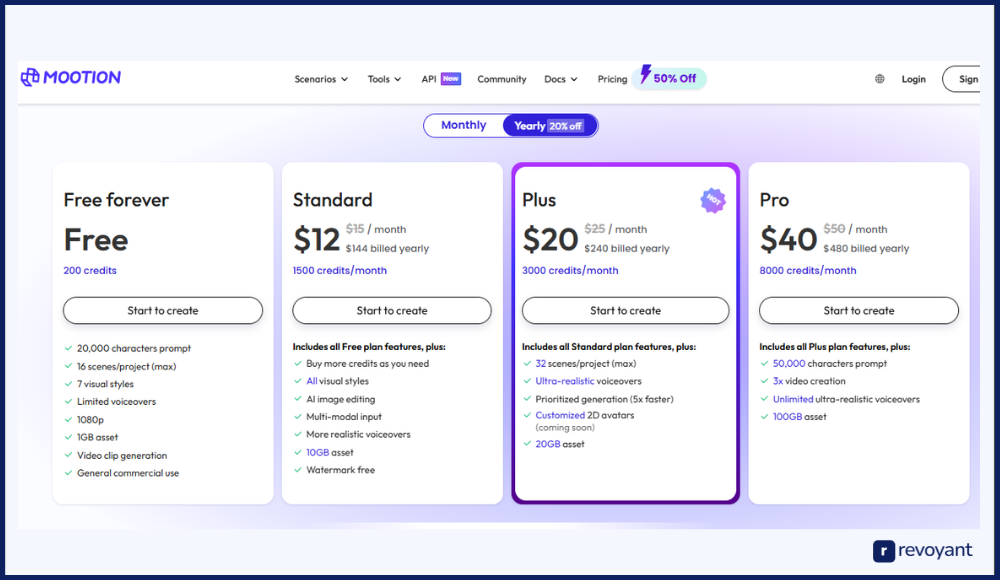Click 'Includes all Plus plan features, plus:'
The width and height of the screenshot is (1000, 580).
[x=834, y=346]
